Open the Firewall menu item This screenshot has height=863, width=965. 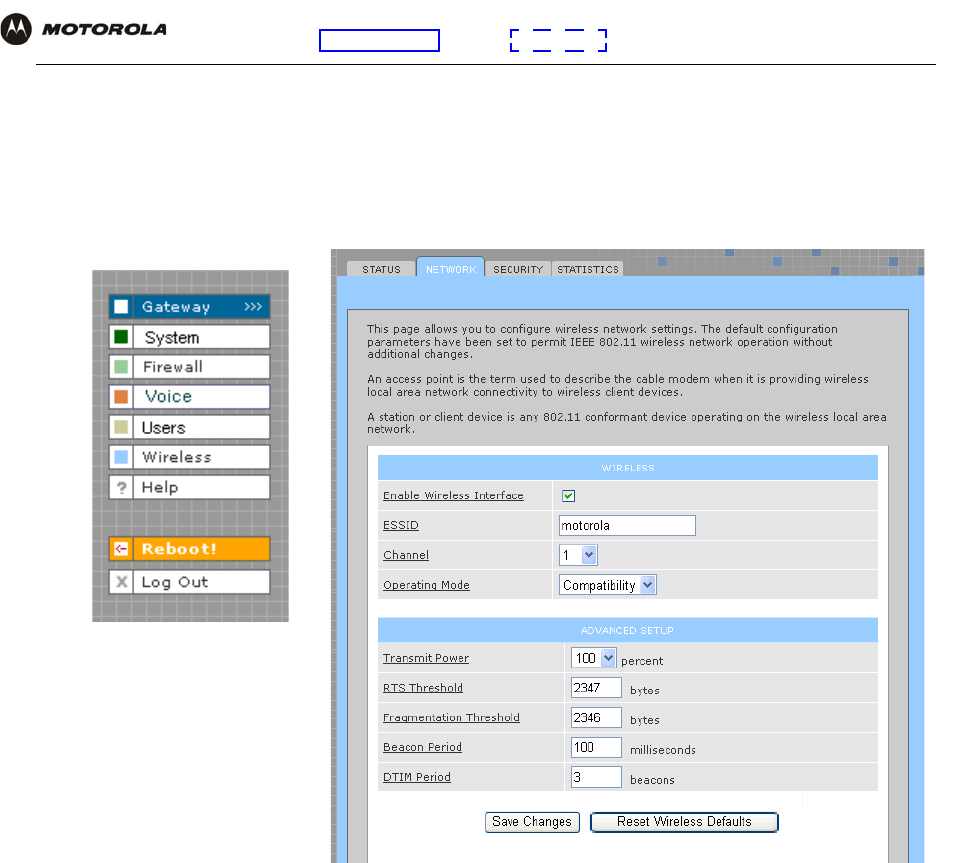coord(190,367)
